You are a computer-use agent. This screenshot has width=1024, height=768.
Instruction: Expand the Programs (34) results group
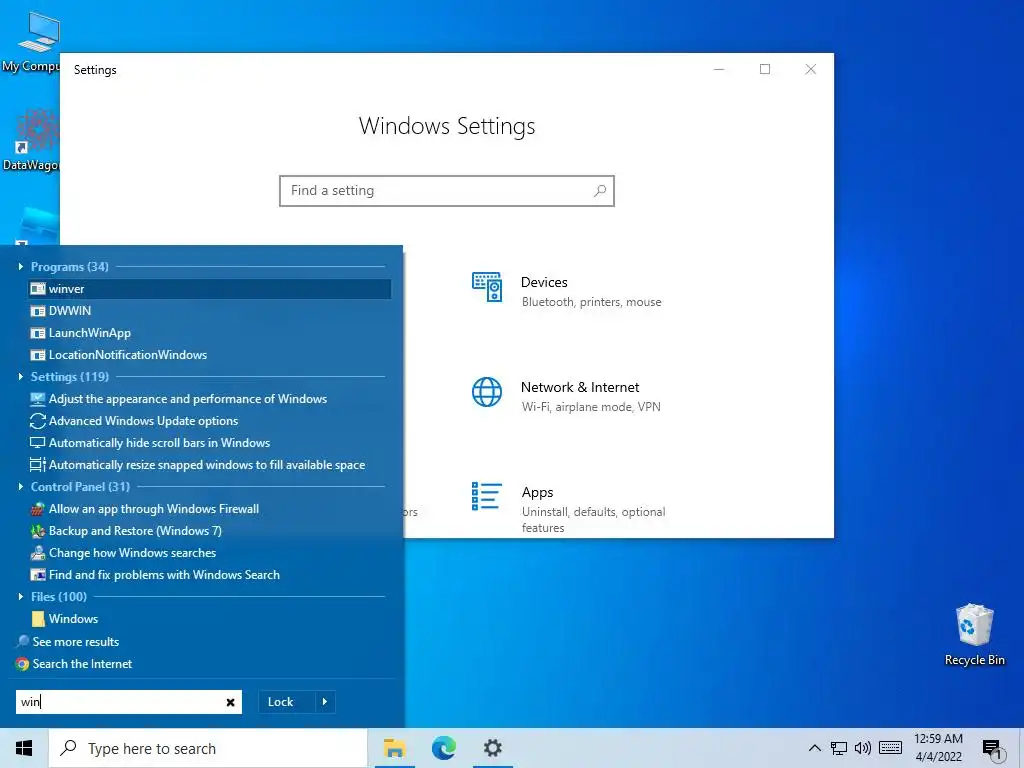(20, 266)
